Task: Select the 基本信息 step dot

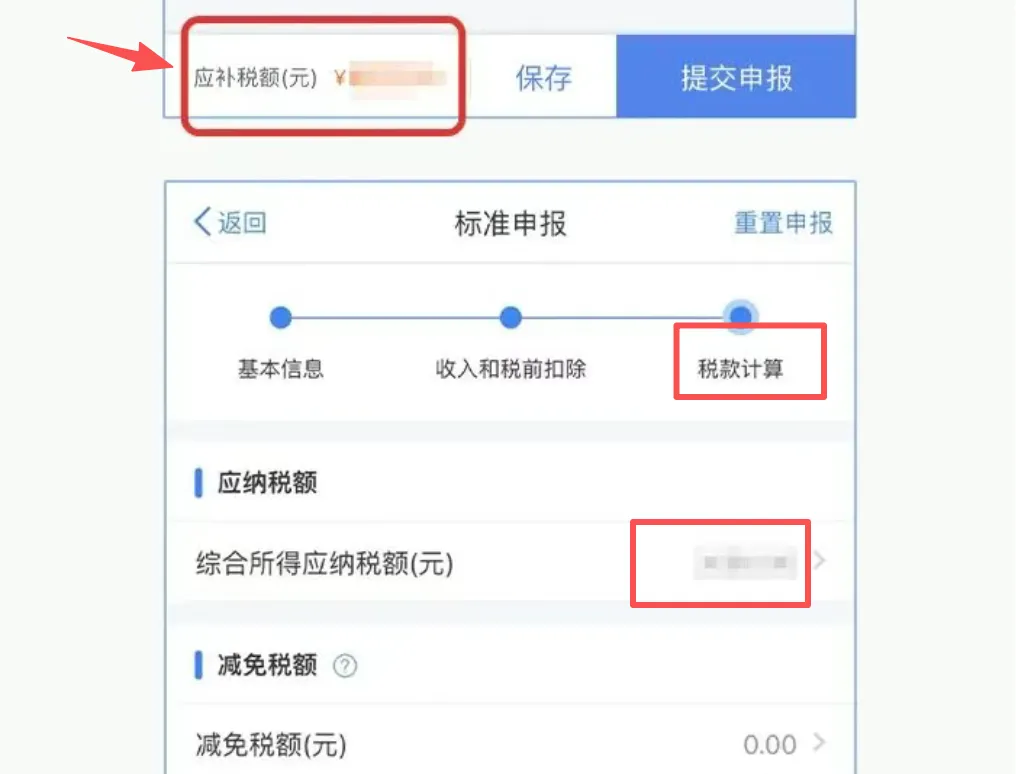Action: click(x=281, y=317)
